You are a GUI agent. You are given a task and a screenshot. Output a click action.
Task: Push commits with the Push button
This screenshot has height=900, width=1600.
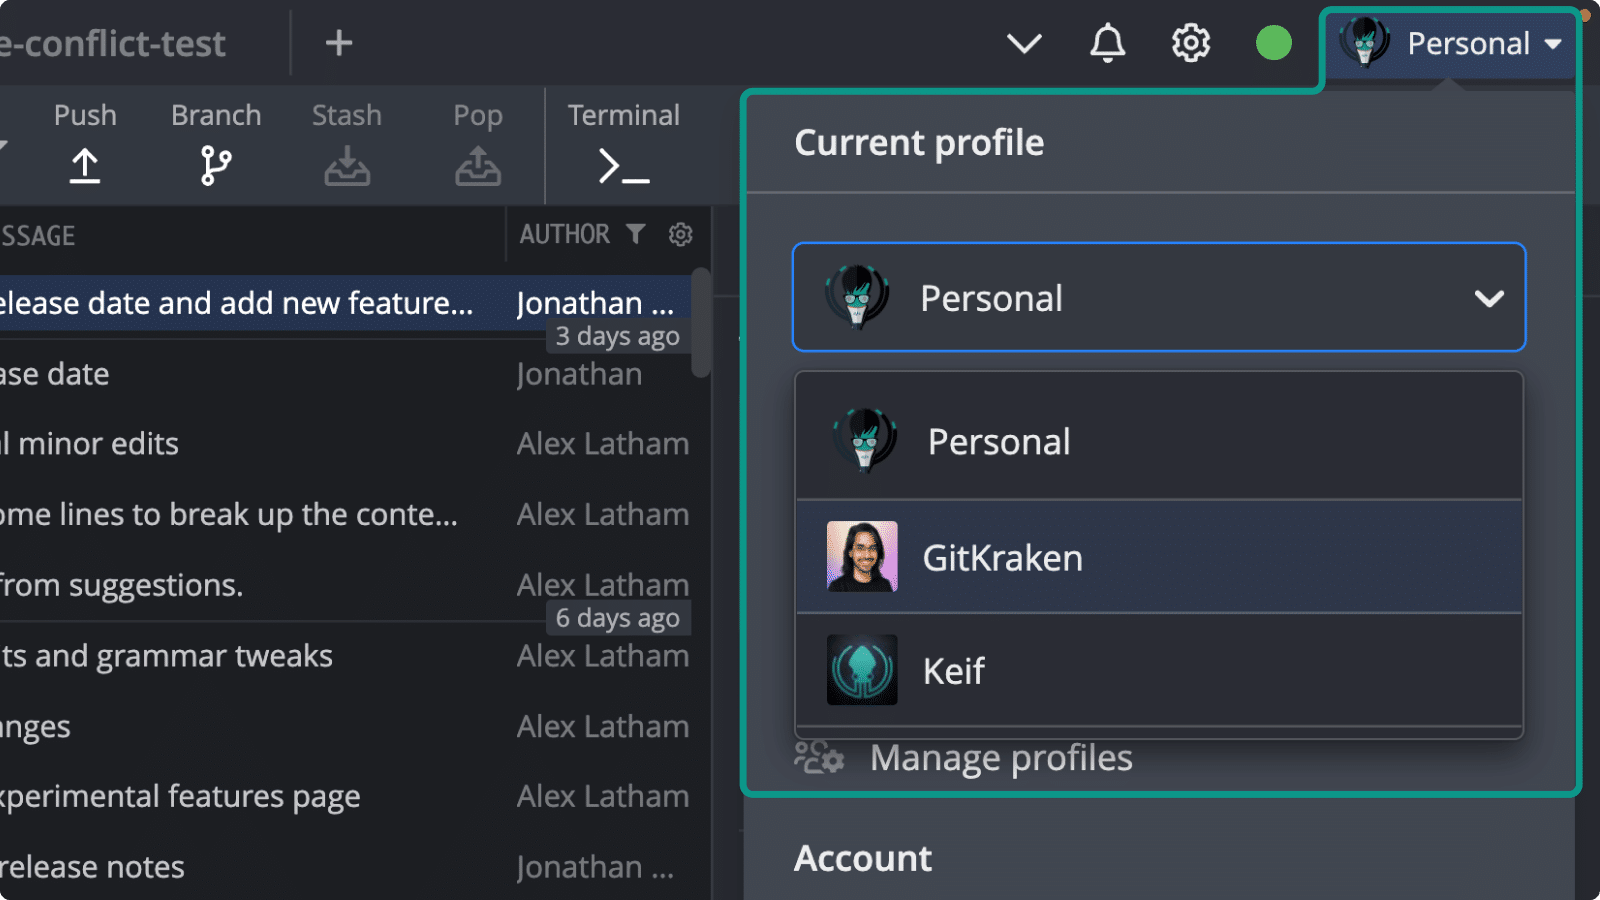[x=85, y=142]
